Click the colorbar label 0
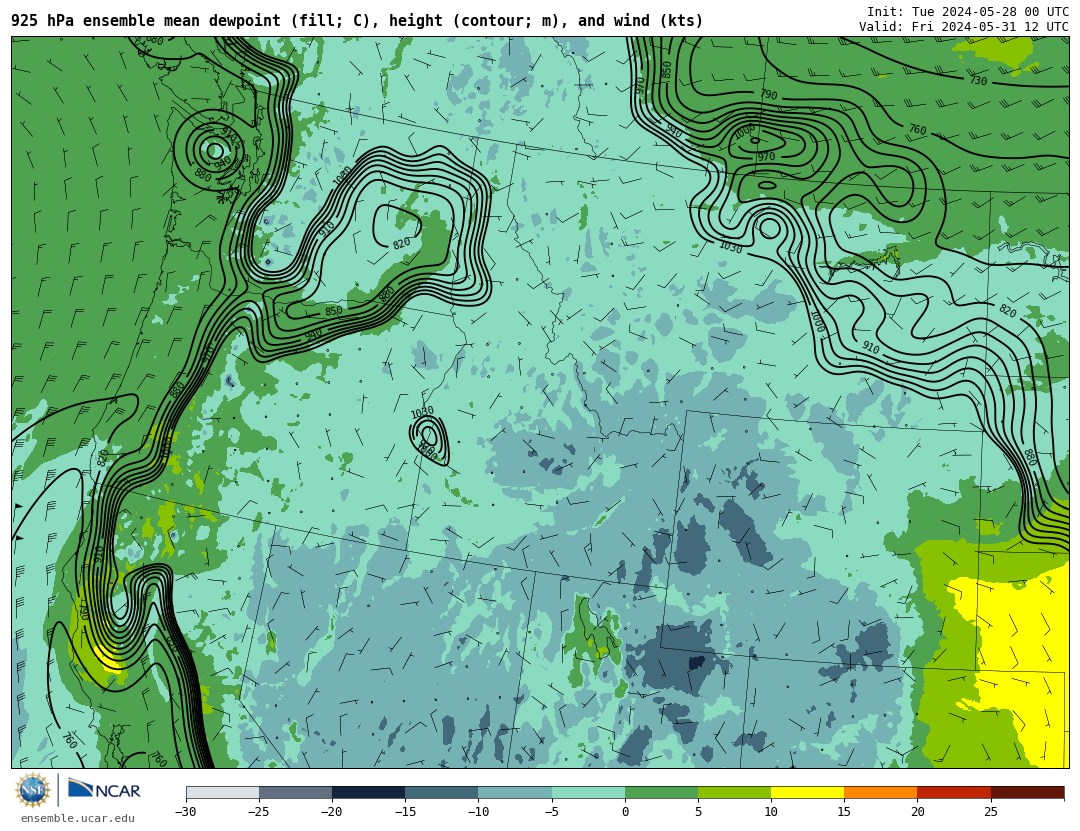The image size is (1080, 831). [x=625, y=812]
